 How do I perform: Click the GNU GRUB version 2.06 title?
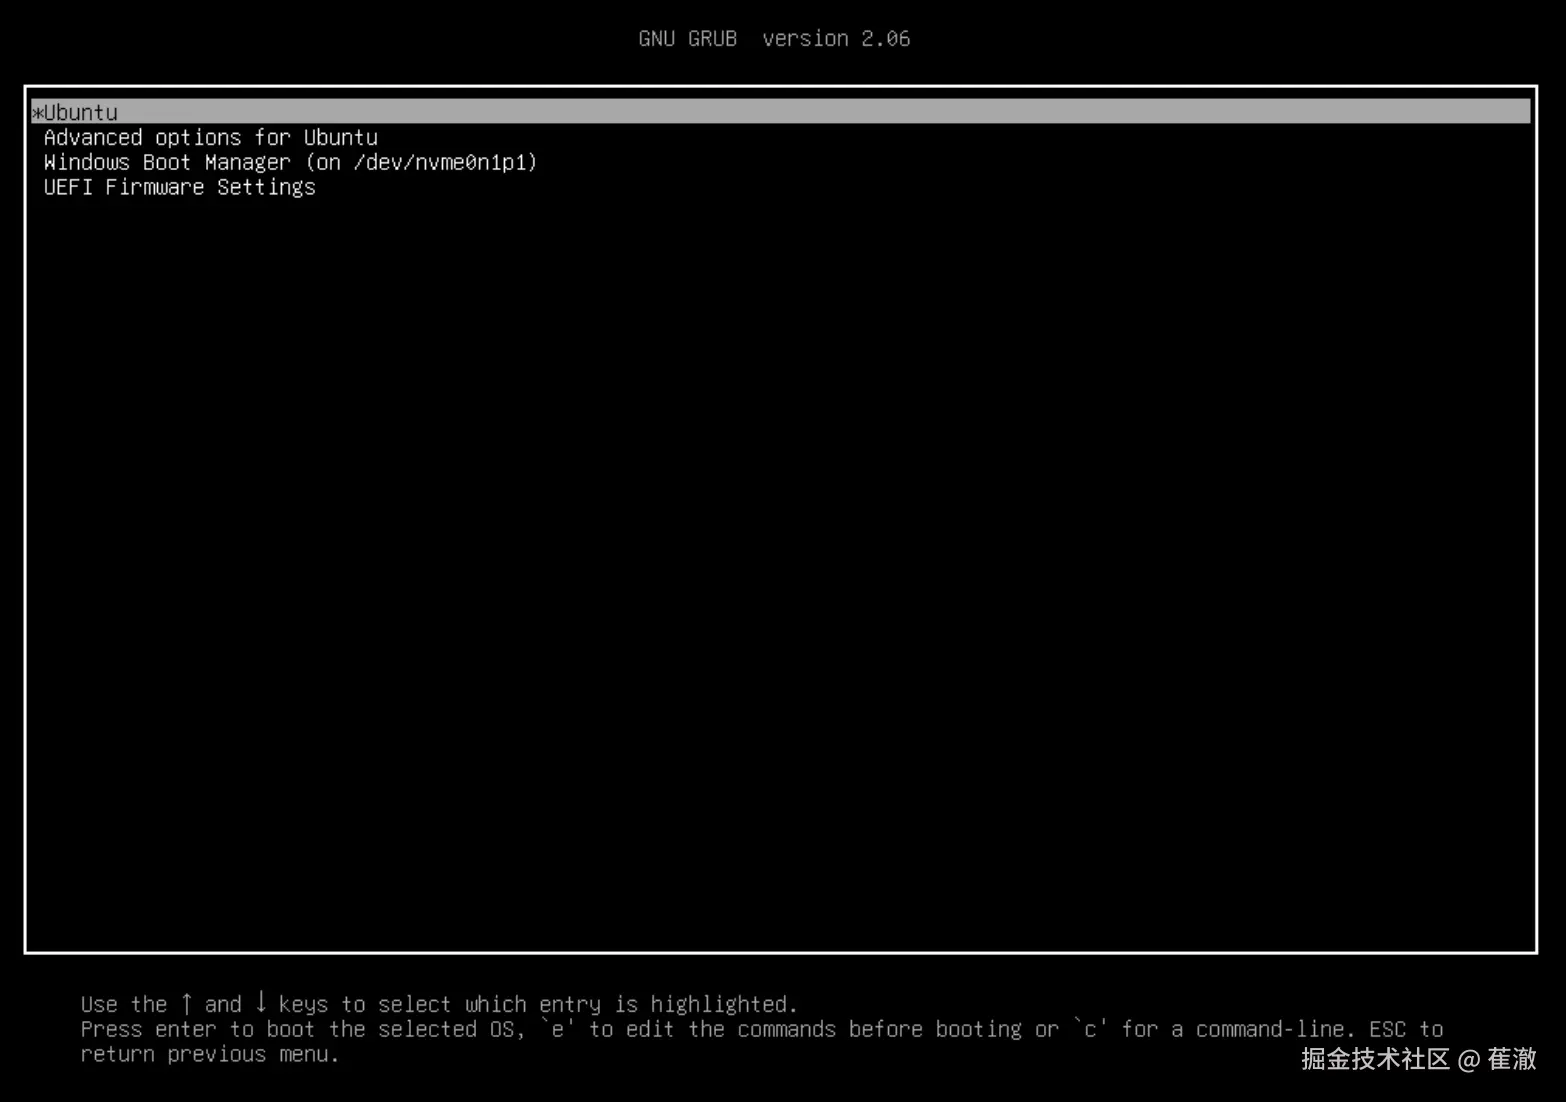774,39
